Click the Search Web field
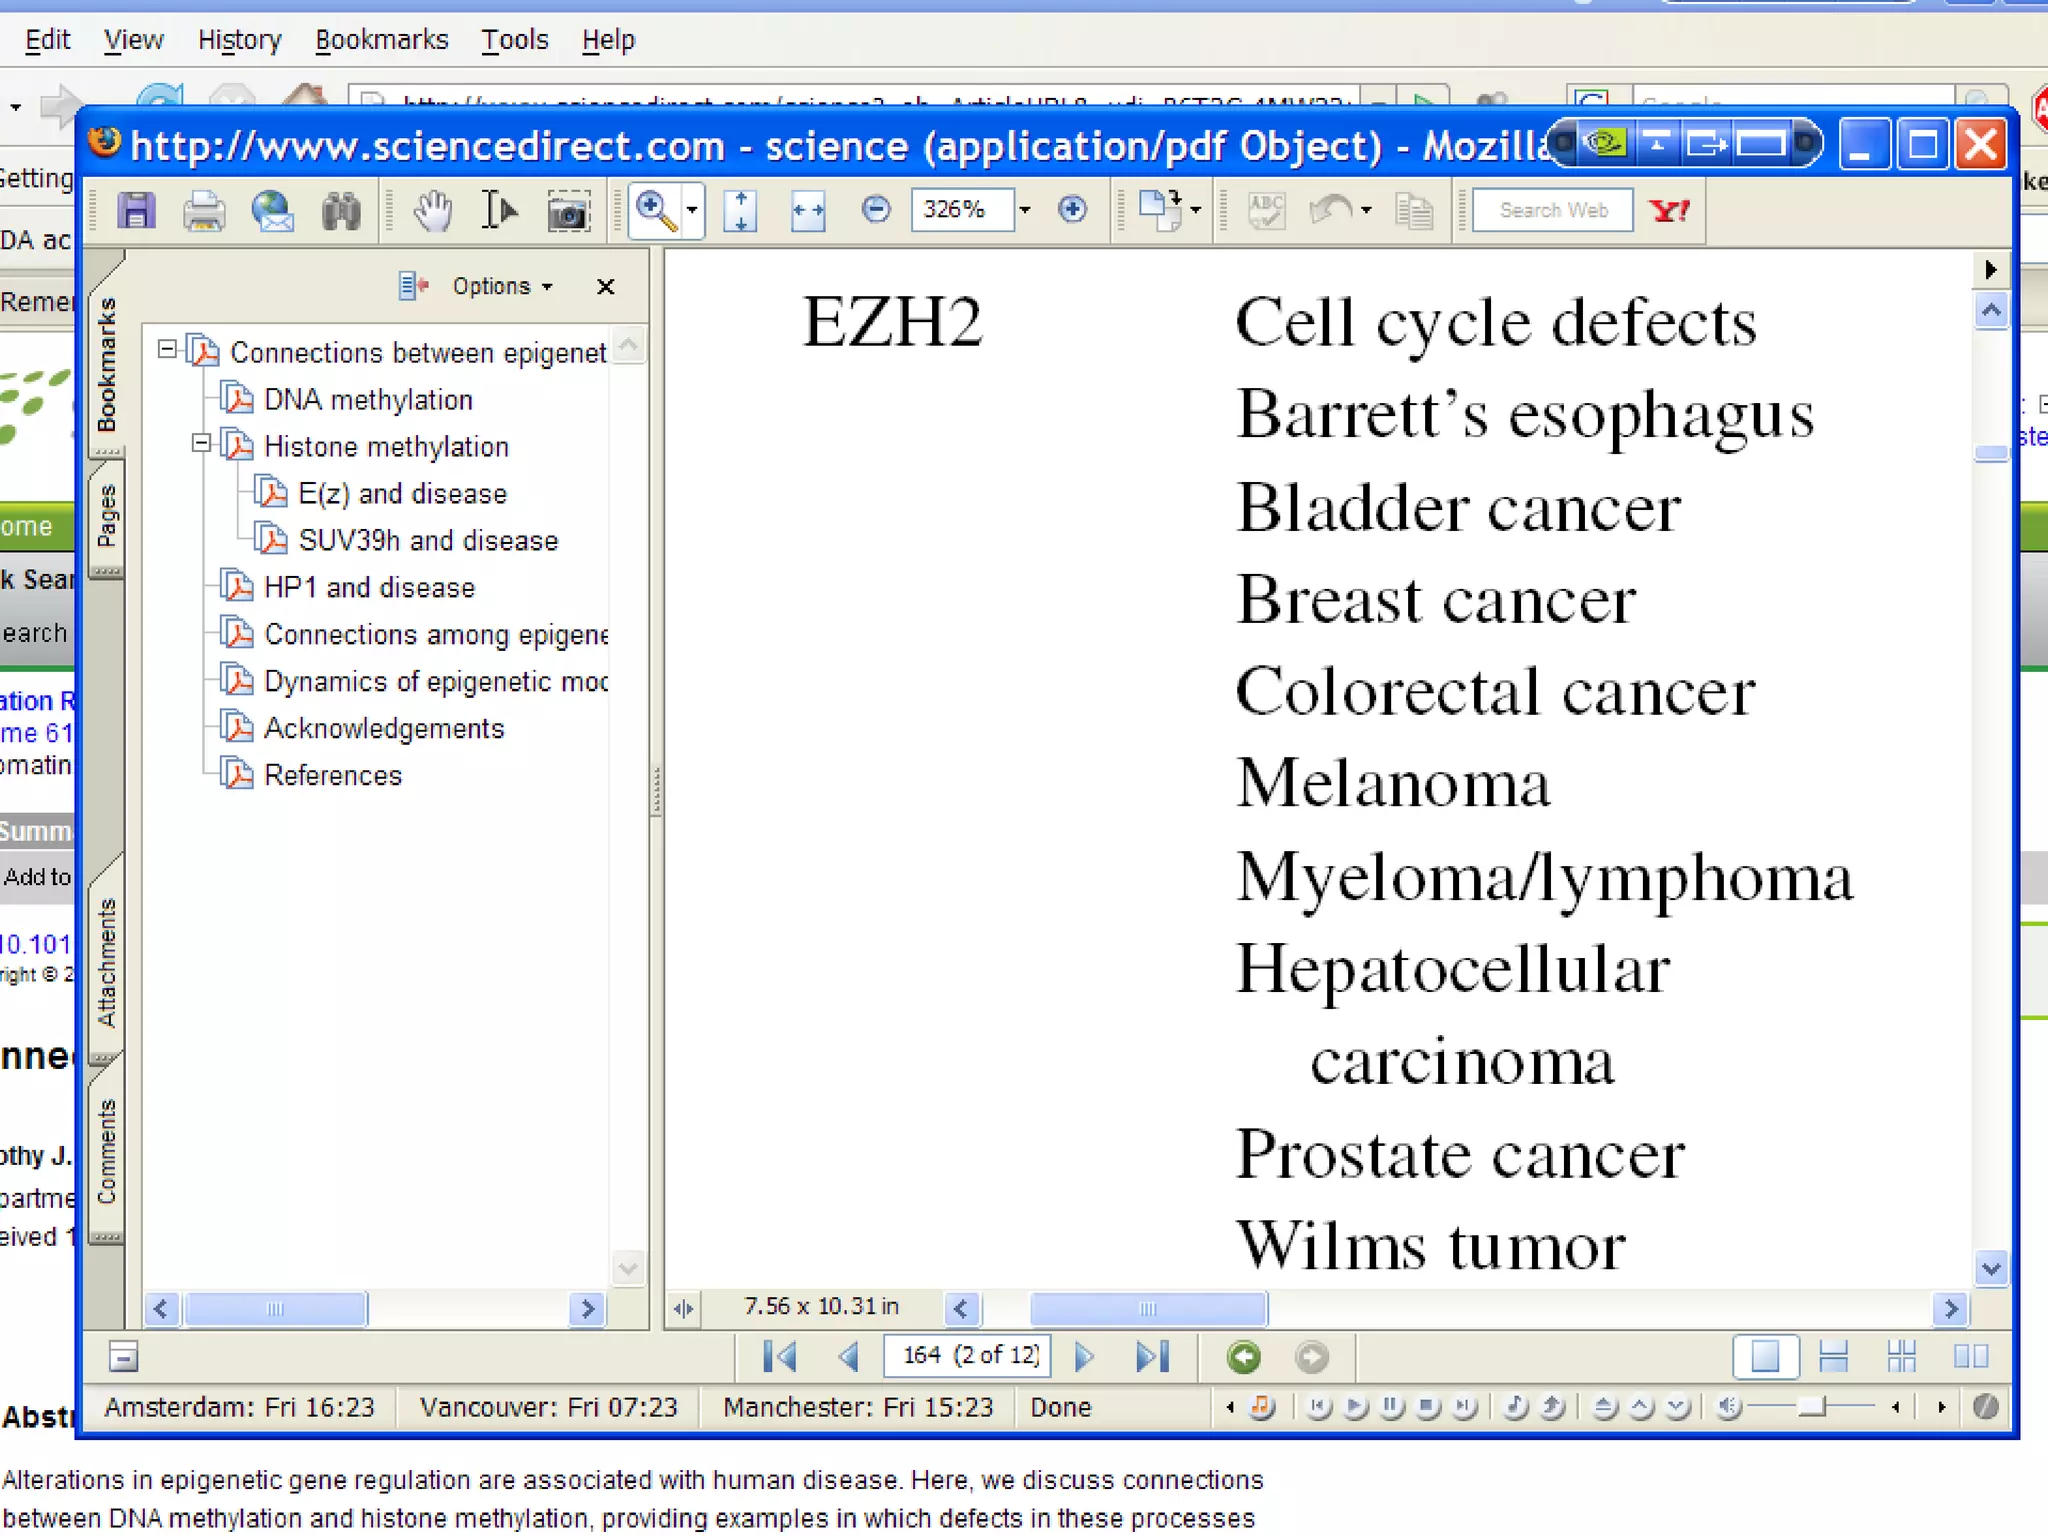This screenshot has height=1536, width=2048. [x=1552, y=210]
